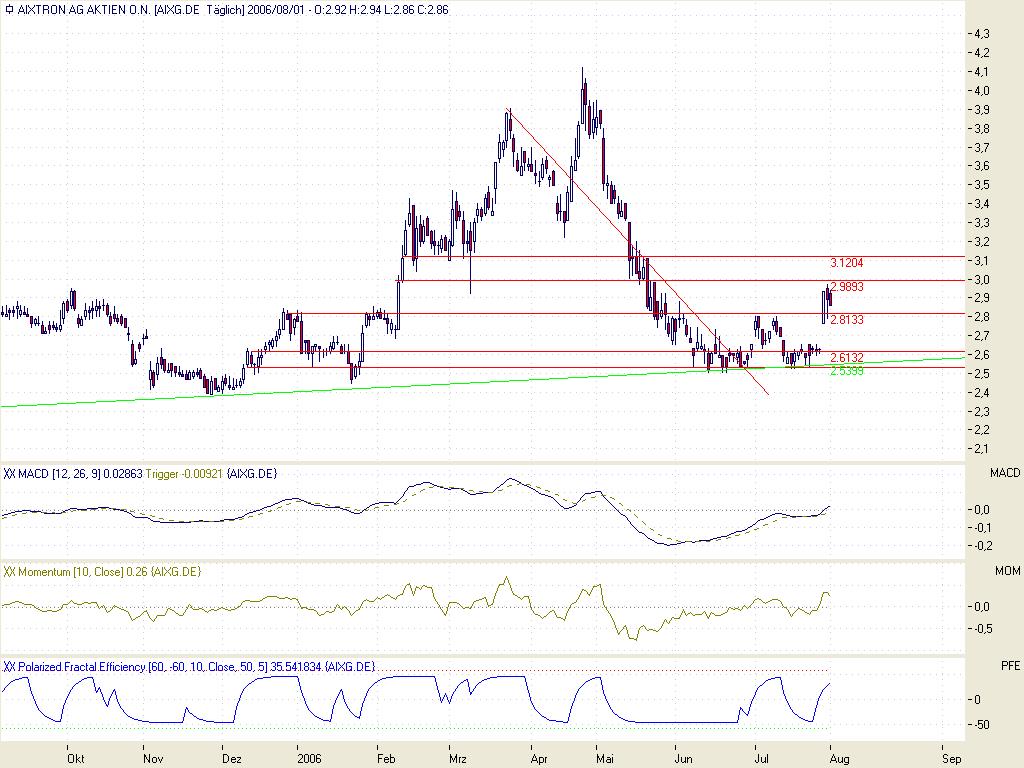Click the 4,0 value on the price axis
Viewport: 1024px width, 768px height.
click(x=982, y=90)
